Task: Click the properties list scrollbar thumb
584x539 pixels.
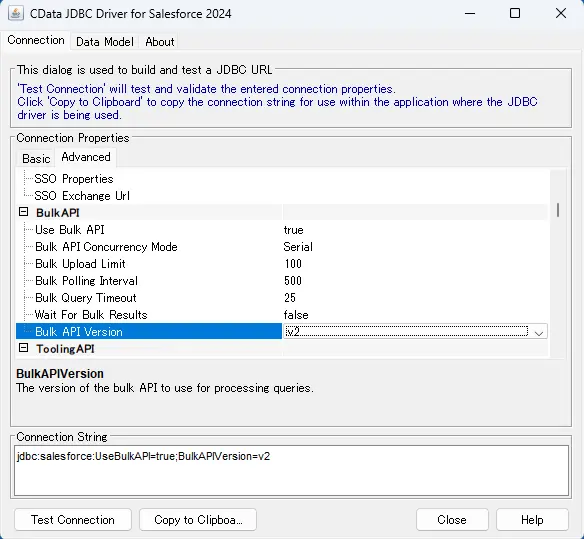Action: pos(558,210)
